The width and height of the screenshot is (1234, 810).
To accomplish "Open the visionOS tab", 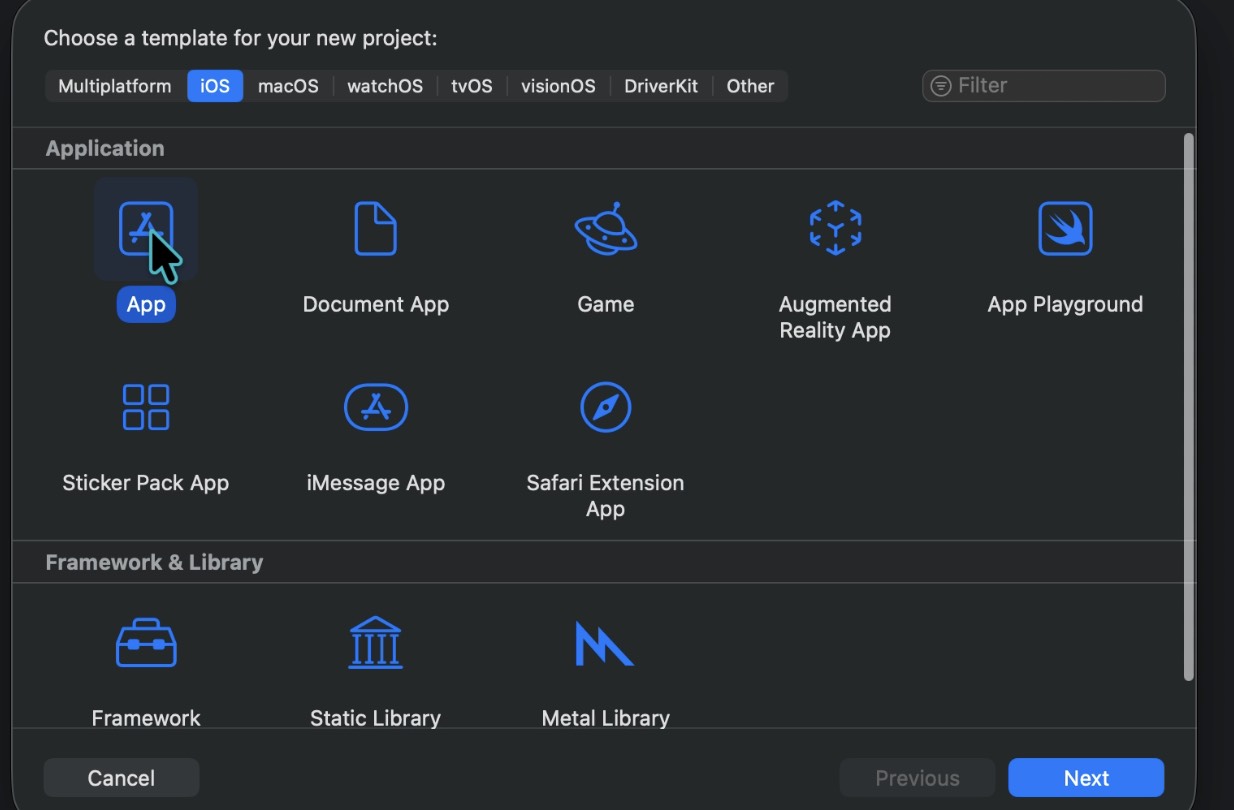I will tap(558, 86).
